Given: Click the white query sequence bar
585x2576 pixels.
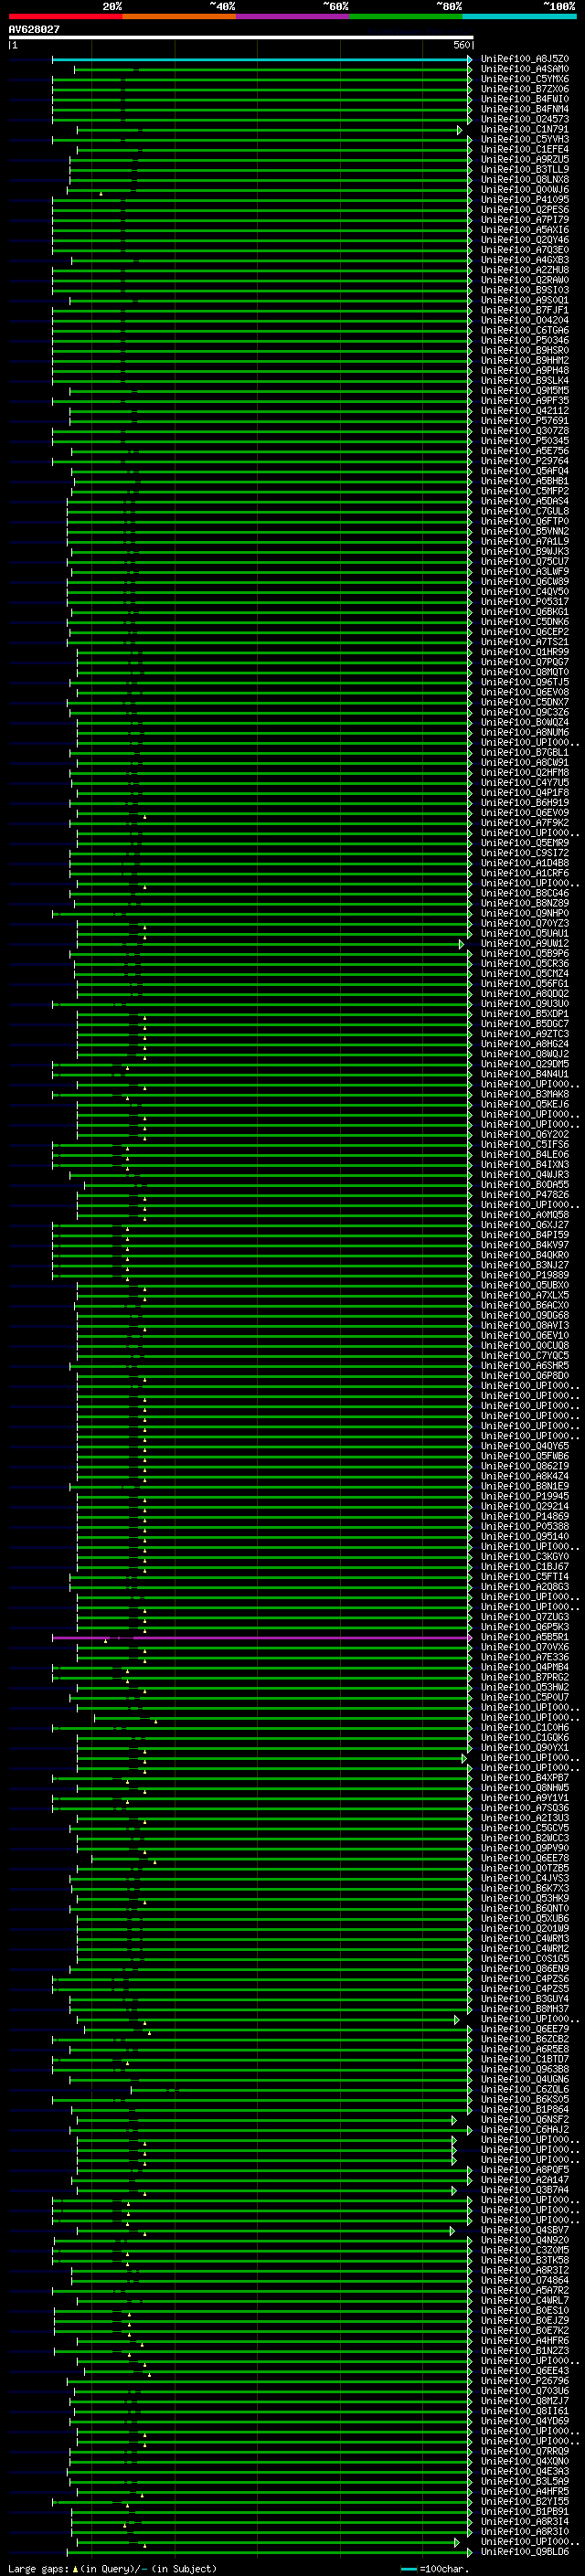Looking at the screenshot, I should (x=240, y=37).
